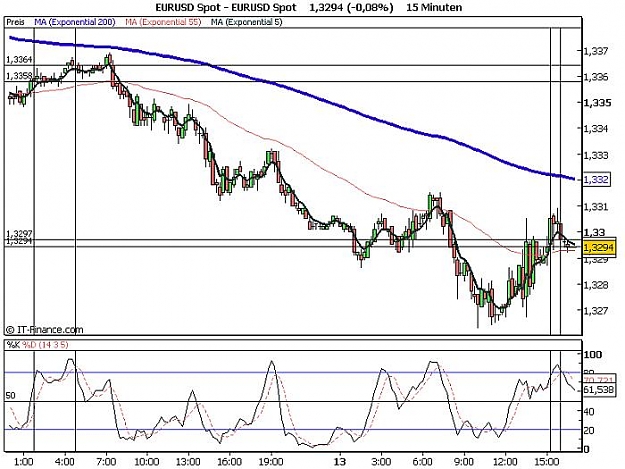625x469 pixels.
Task: Click the '1,337' price axis label
Action: [x=596, y=51]
